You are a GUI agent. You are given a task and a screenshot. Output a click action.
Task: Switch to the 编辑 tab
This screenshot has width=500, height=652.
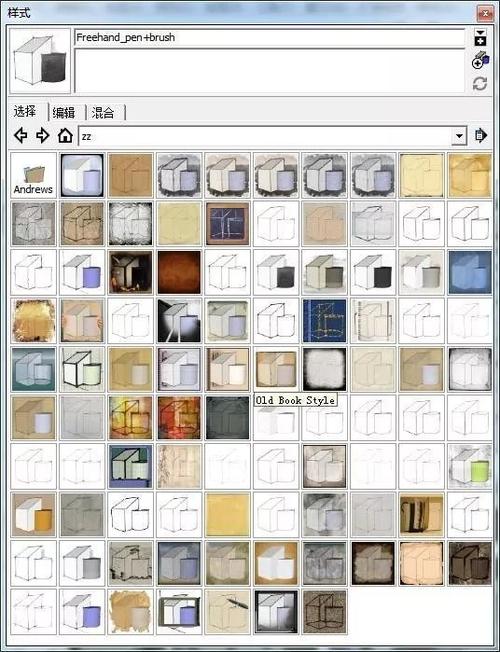(x=64, y=113)
